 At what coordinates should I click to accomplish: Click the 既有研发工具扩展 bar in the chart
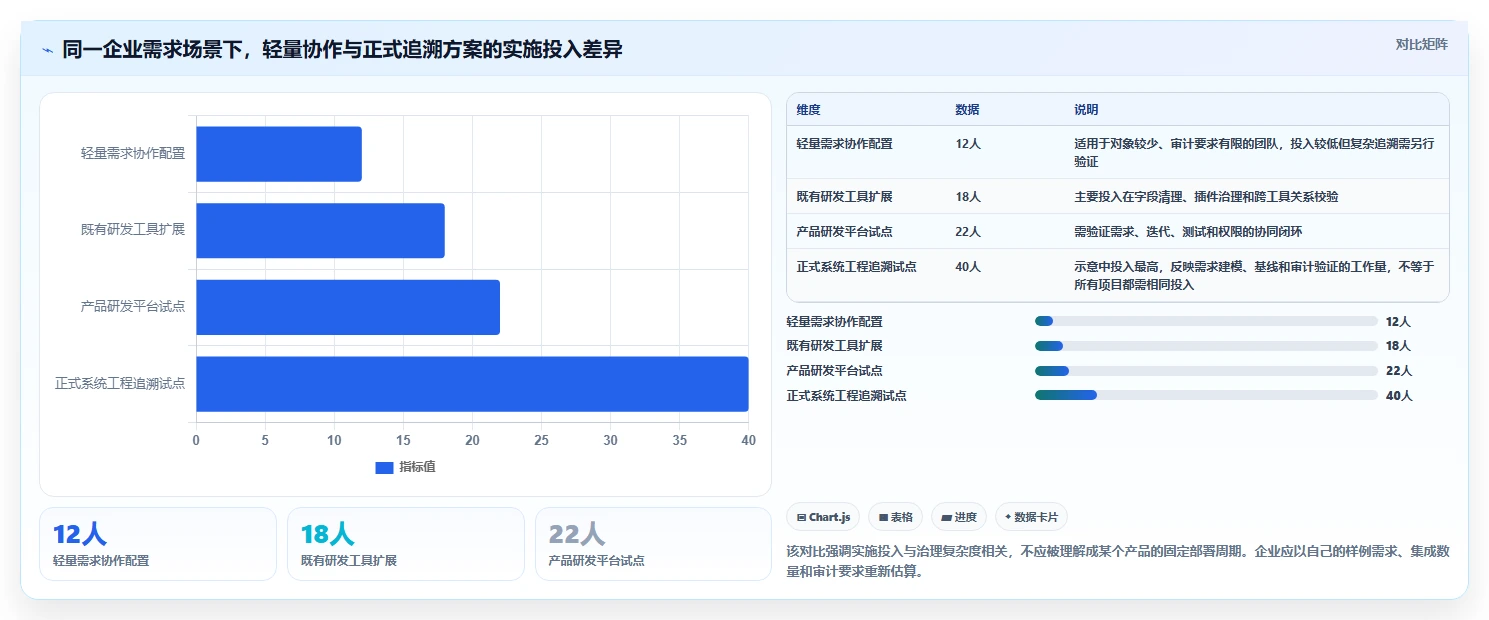(320, 231)
